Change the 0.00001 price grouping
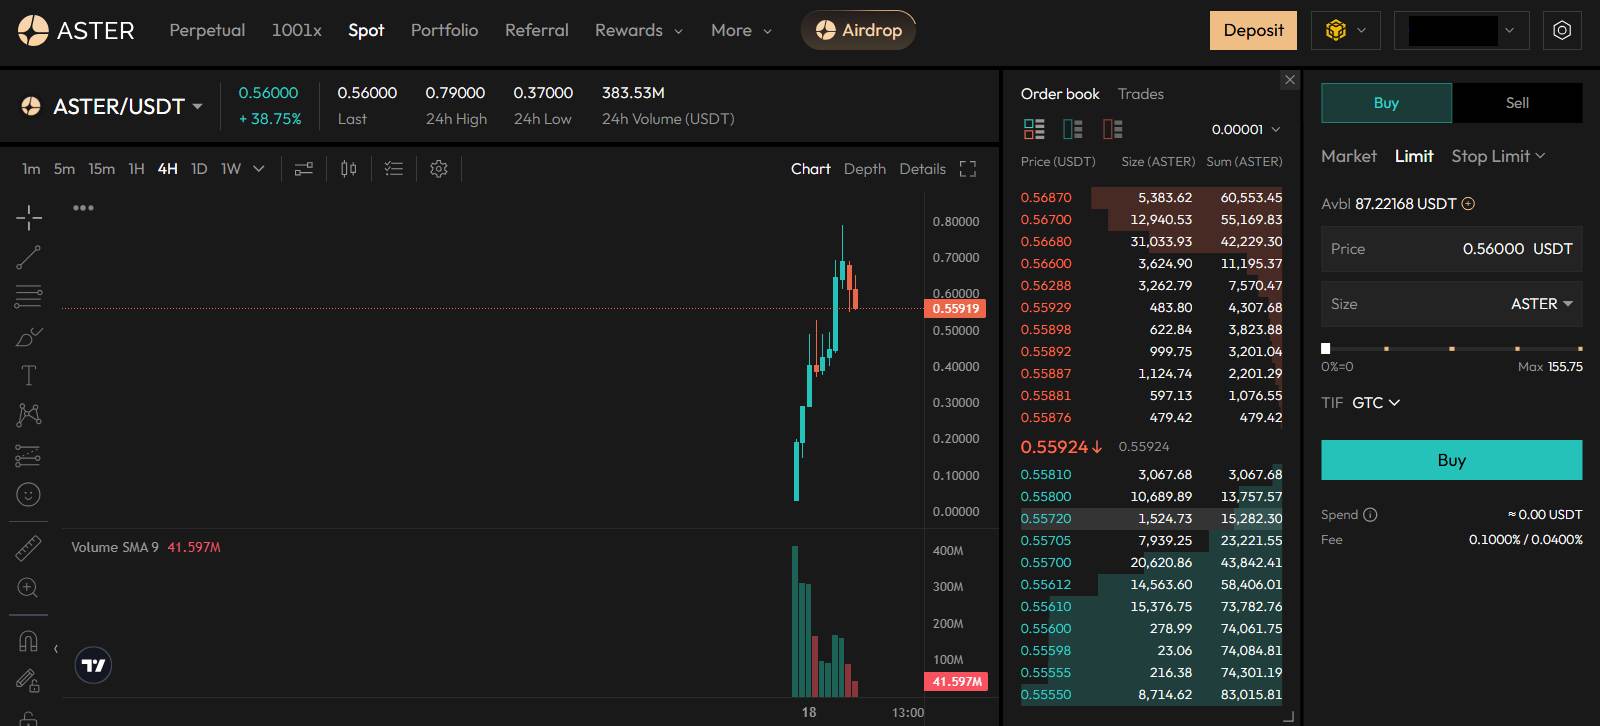 pyautogui.click(x=1246, y=130)
